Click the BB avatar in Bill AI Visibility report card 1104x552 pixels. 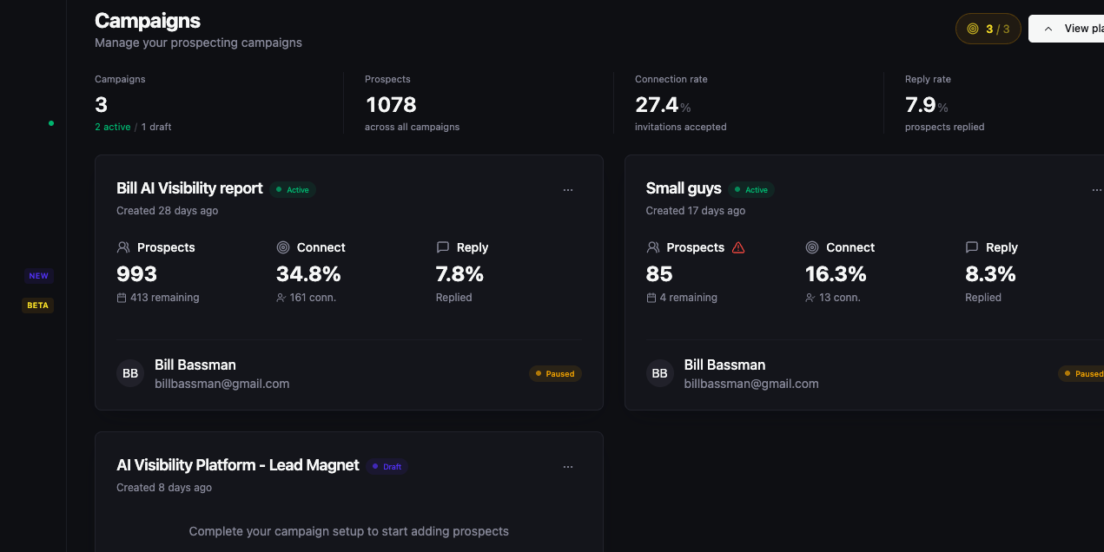(130, 374)
